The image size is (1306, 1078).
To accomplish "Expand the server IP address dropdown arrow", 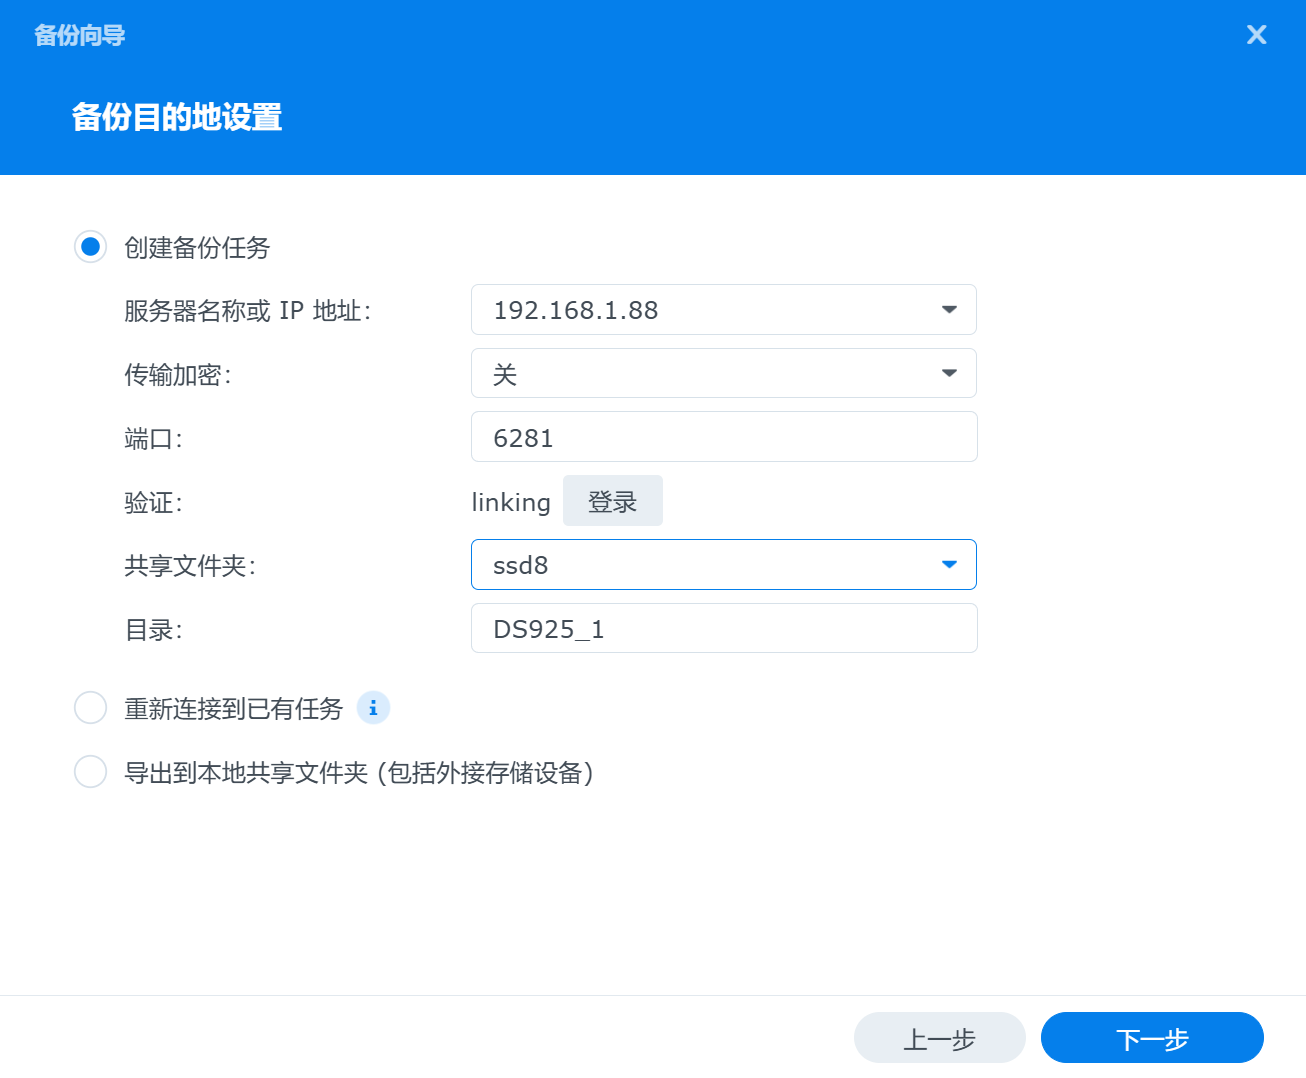I will [x=949, y=310].
